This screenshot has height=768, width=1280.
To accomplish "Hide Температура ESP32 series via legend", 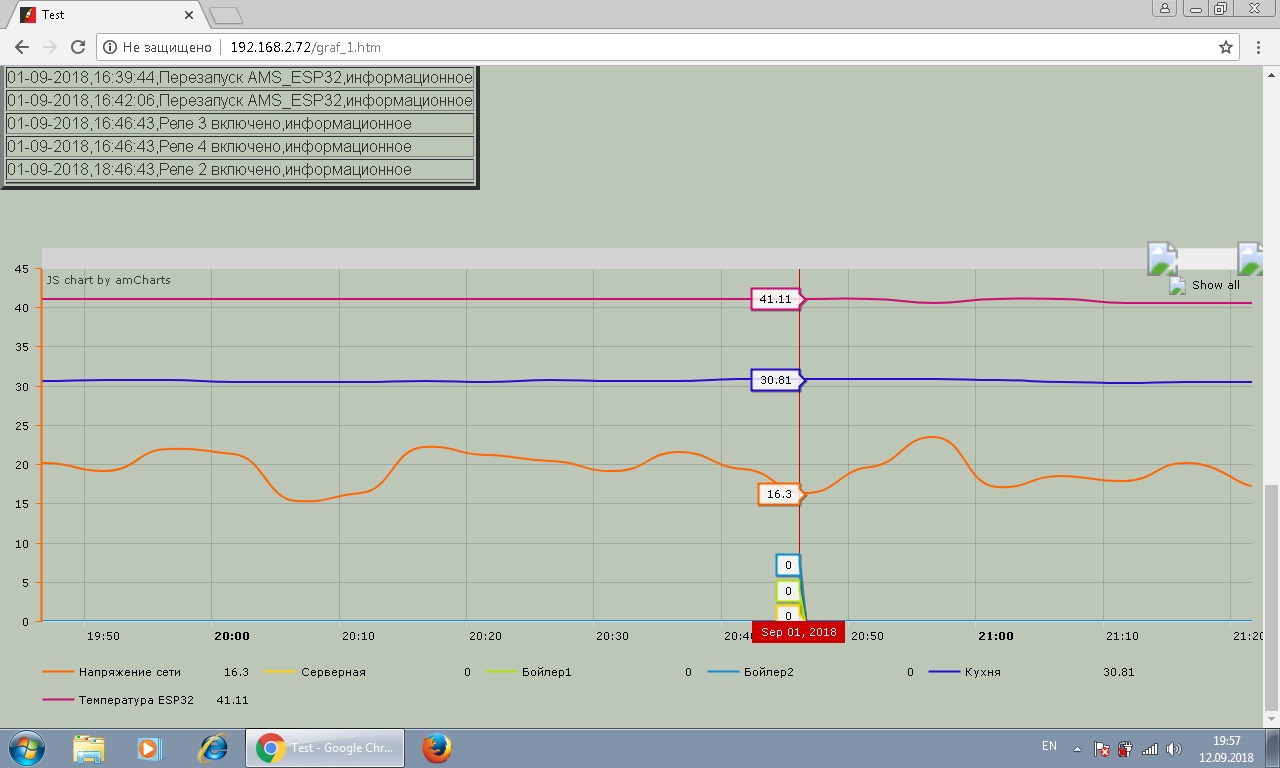I will click(135, 700).
